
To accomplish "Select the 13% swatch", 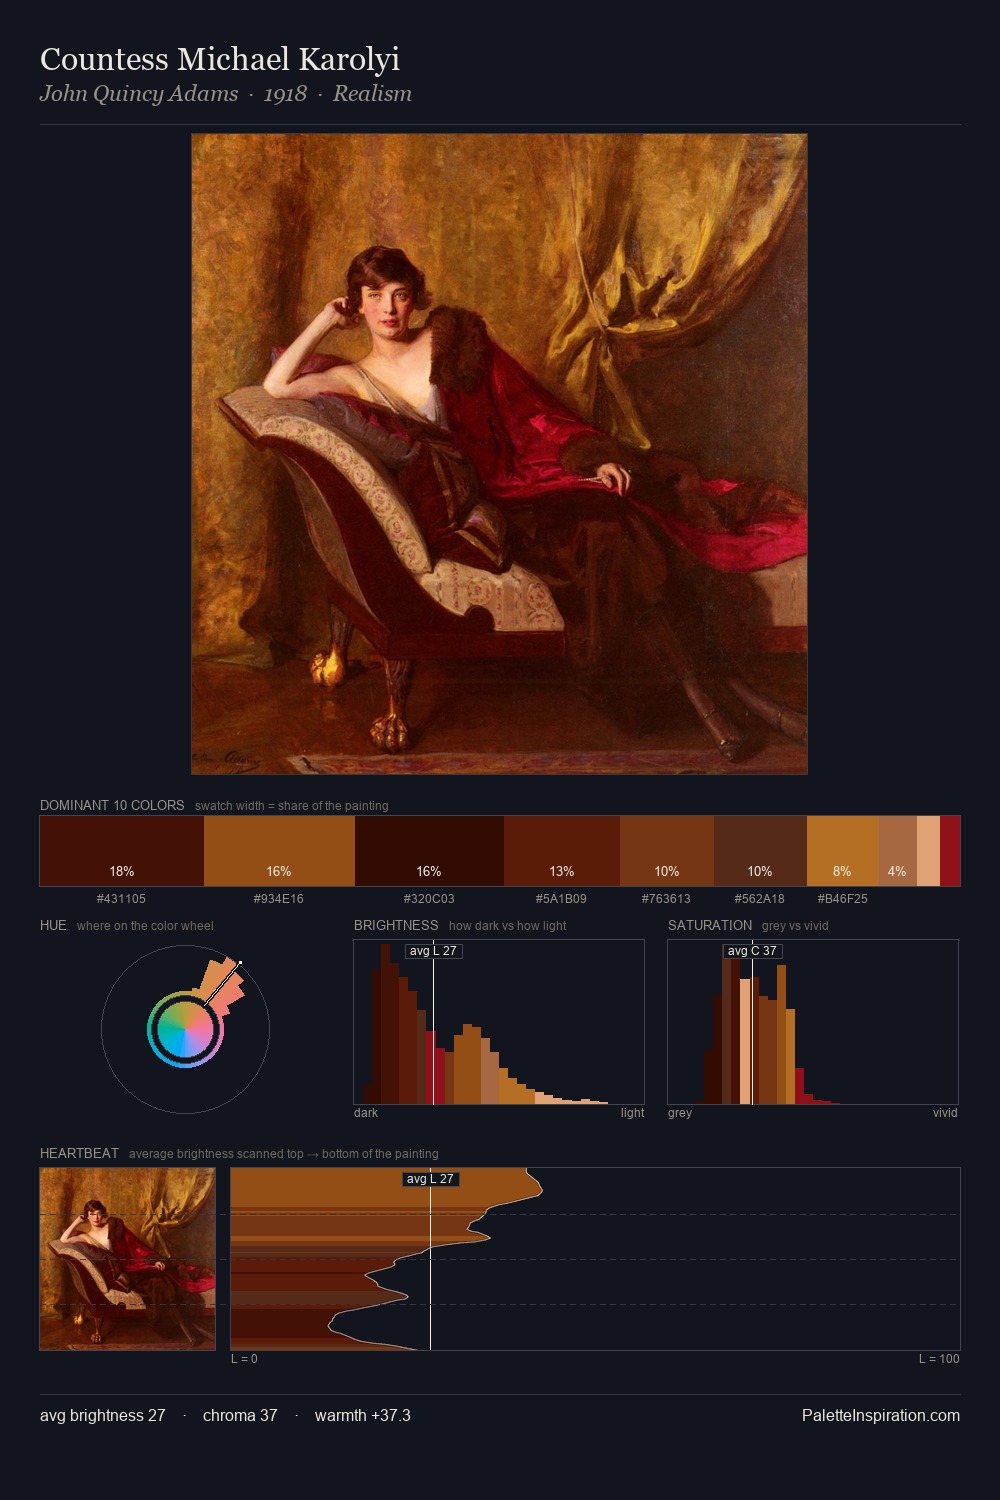I will click(x=562, y=851).
